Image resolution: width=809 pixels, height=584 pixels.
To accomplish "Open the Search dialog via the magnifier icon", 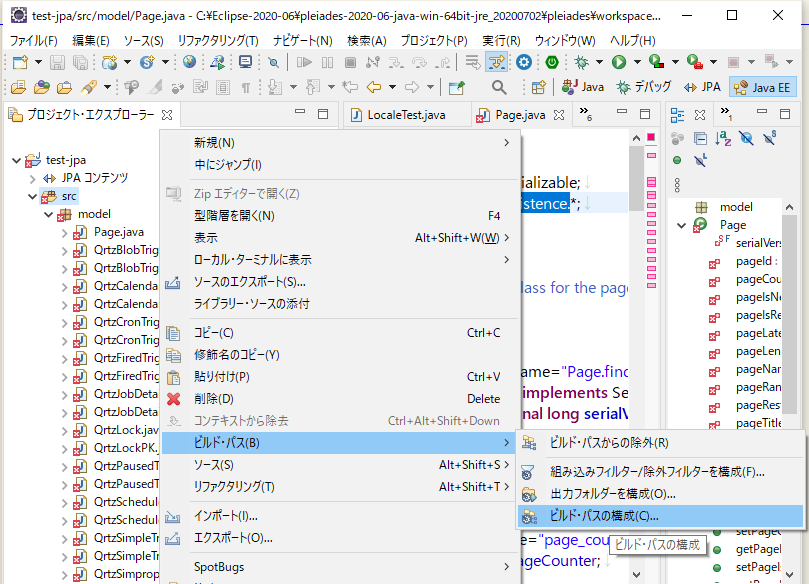I will click(x=497, y=86).
